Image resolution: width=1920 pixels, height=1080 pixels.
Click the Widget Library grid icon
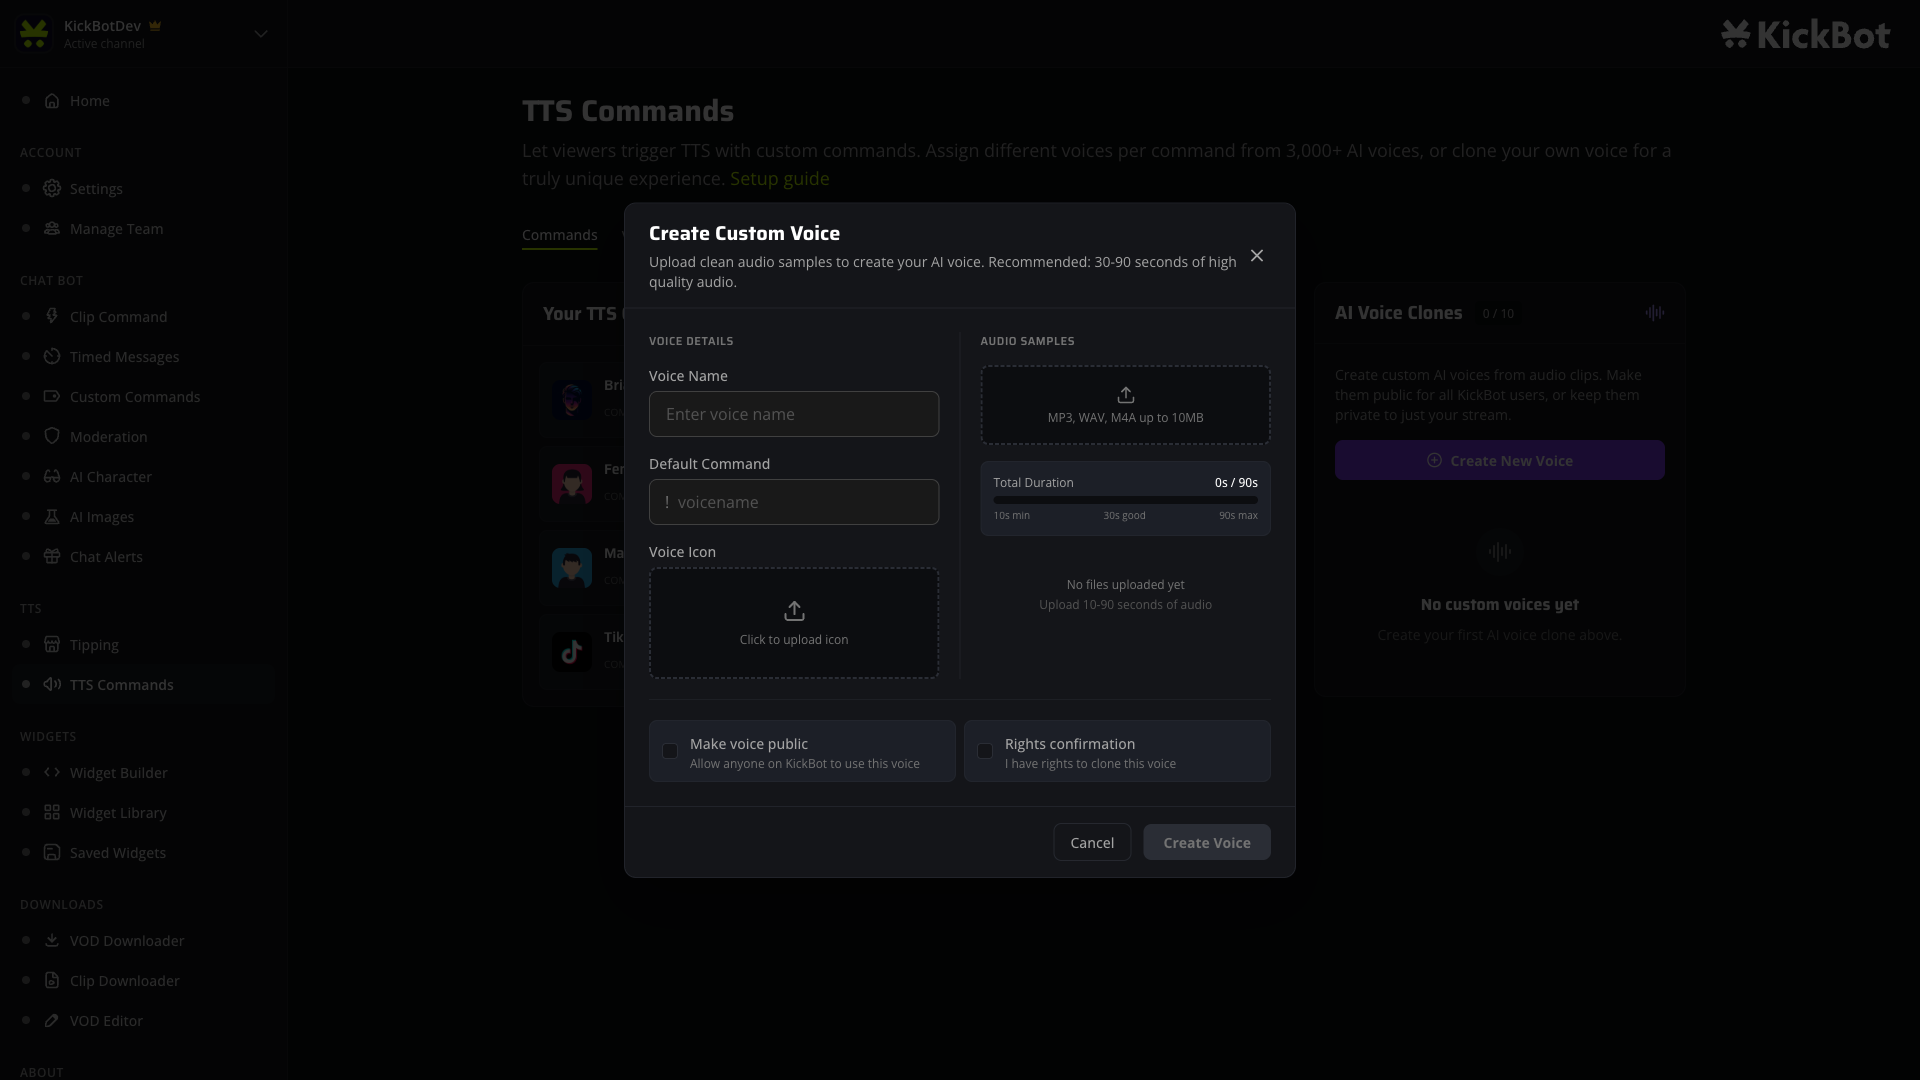point(52,813)
